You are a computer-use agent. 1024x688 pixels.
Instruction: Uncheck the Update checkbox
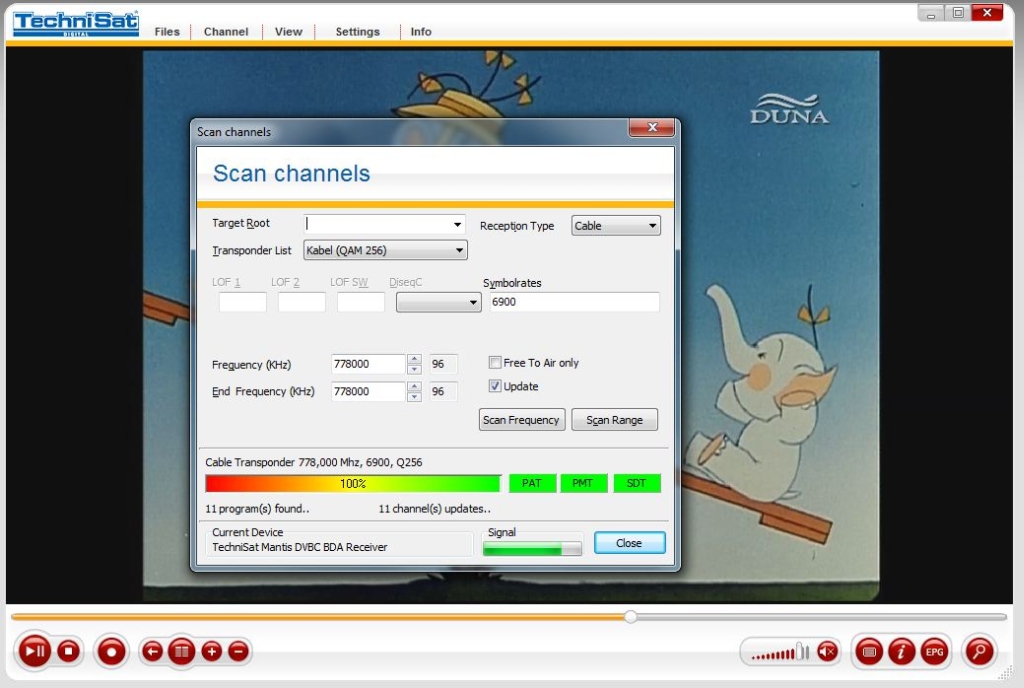click(x=495, y=386)
